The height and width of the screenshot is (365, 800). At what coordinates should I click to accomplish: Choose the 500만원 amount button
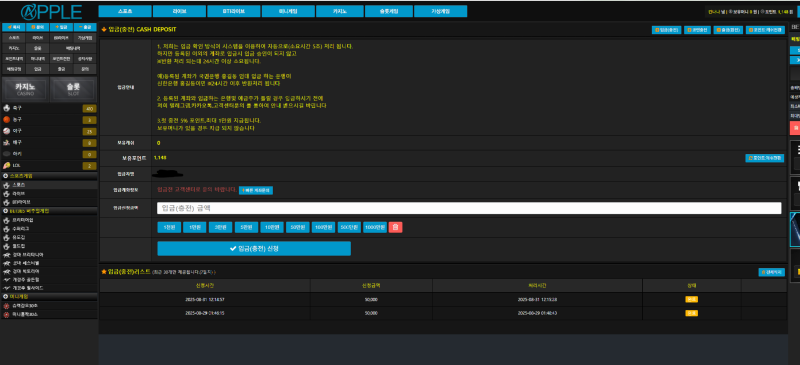click(x=349, y=227)
